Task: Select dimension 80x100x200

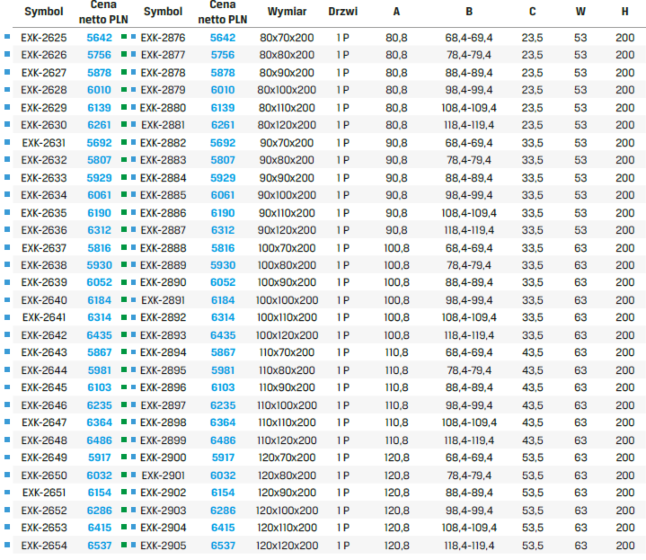Action: click(x=287, y=90)
